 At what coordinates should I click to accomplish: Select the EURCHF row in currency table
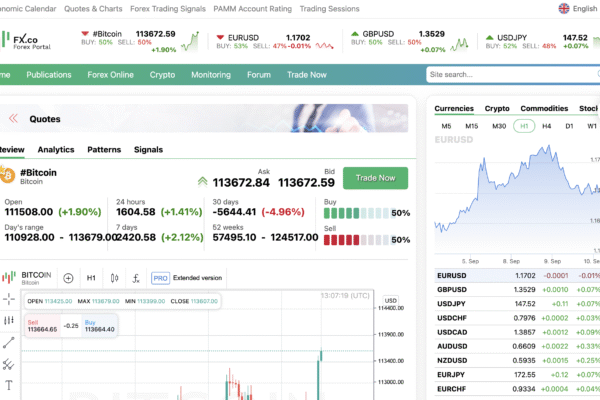517,389
